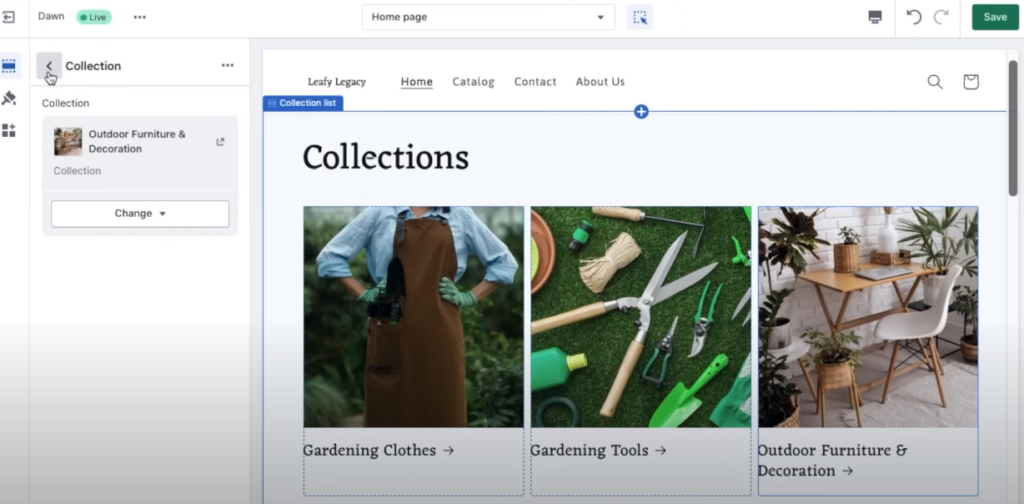Open Theme settings paintbrush icon
This screenshot has height=504, width=1024.
(9, 98)
